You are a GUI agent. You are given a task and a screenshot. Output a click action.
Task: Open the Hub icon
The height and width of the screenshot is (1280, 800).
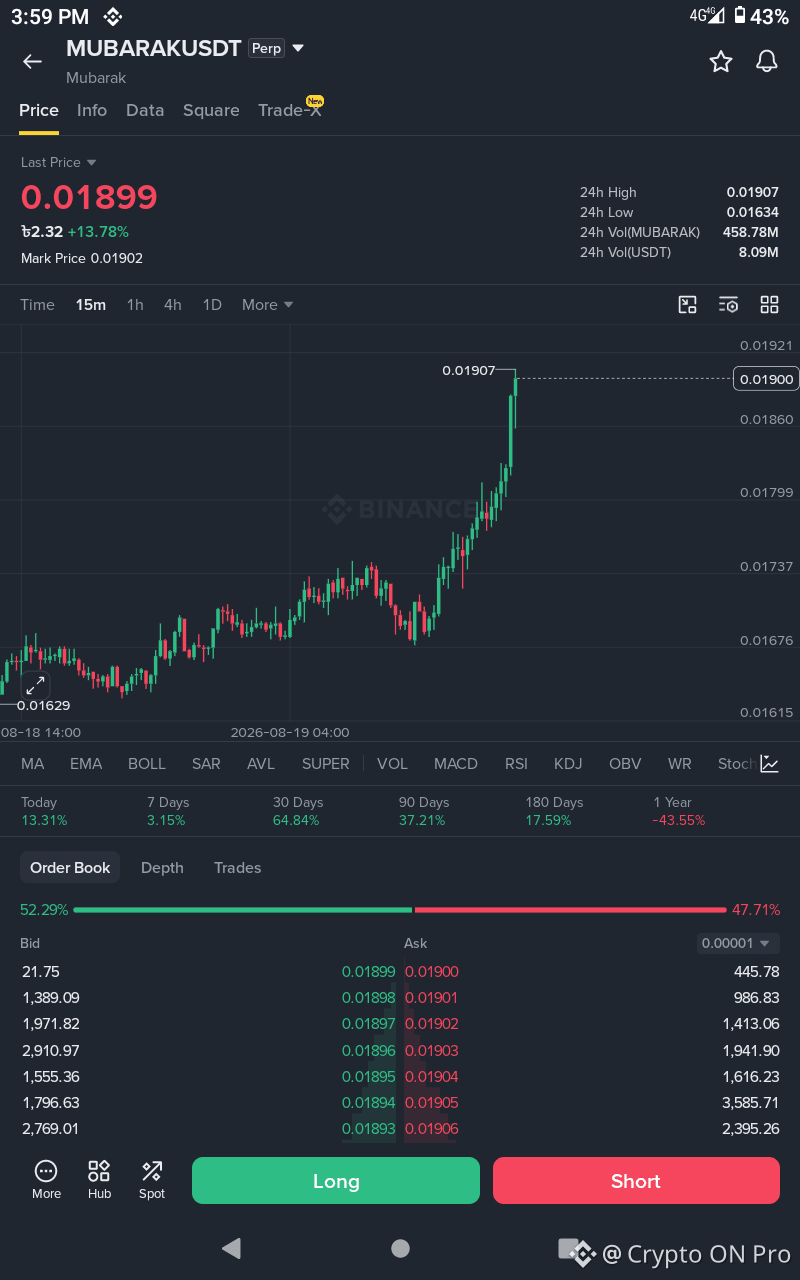(99, 1180)
